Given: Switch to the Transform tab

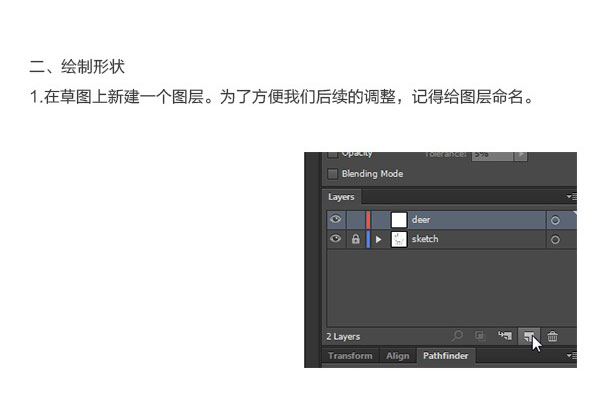Looking at the screenshot, I should [350, 356].
